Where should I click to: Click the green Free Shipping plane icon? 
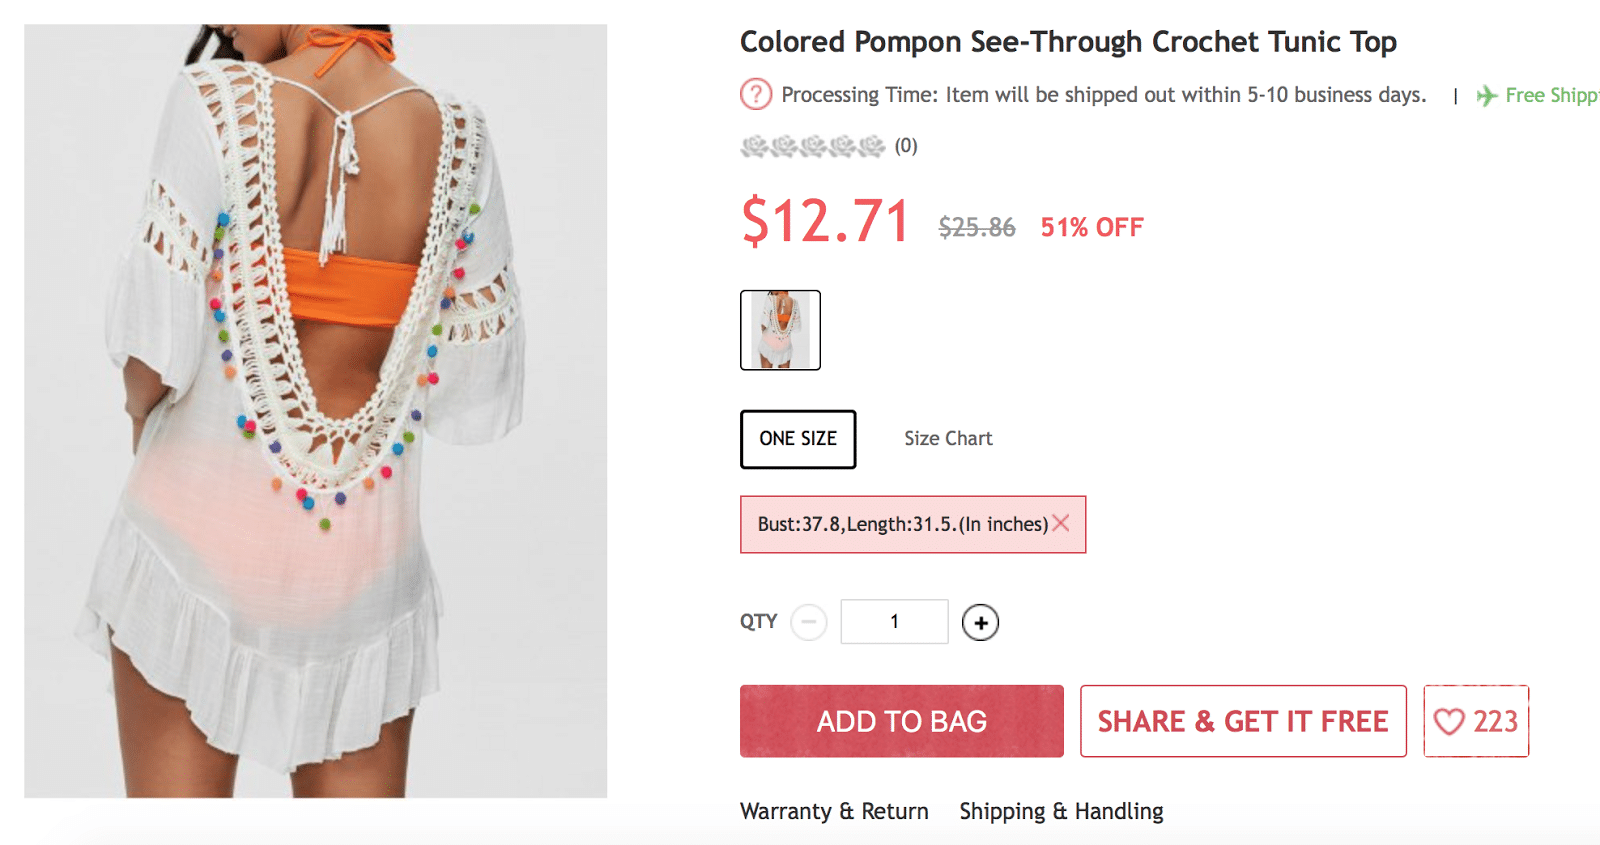1487,96
